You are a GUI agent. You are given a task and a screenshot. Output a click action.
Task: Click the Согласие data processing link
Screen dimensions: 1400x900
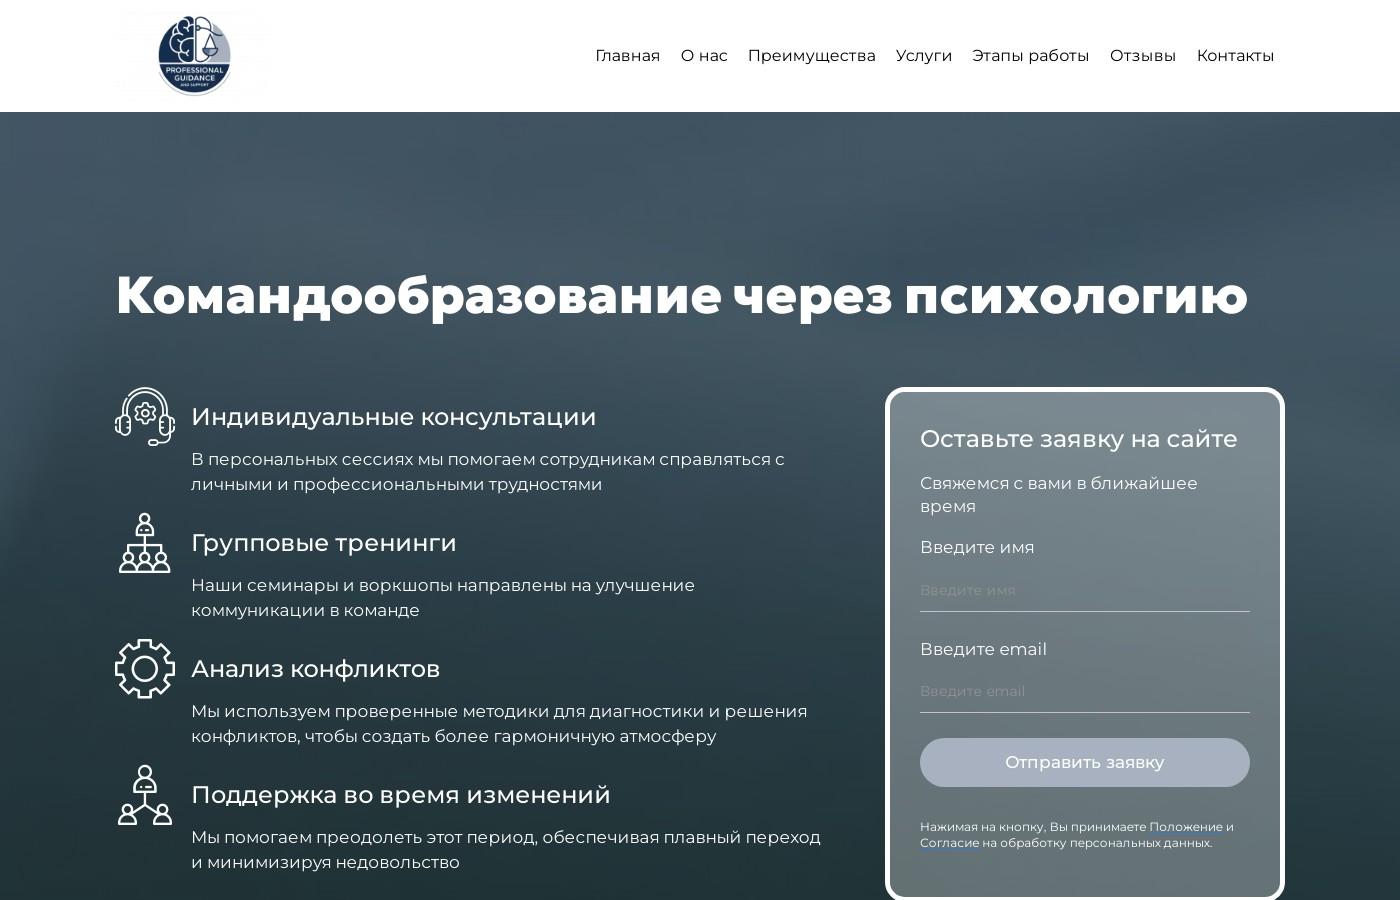[x=948, y=843]
